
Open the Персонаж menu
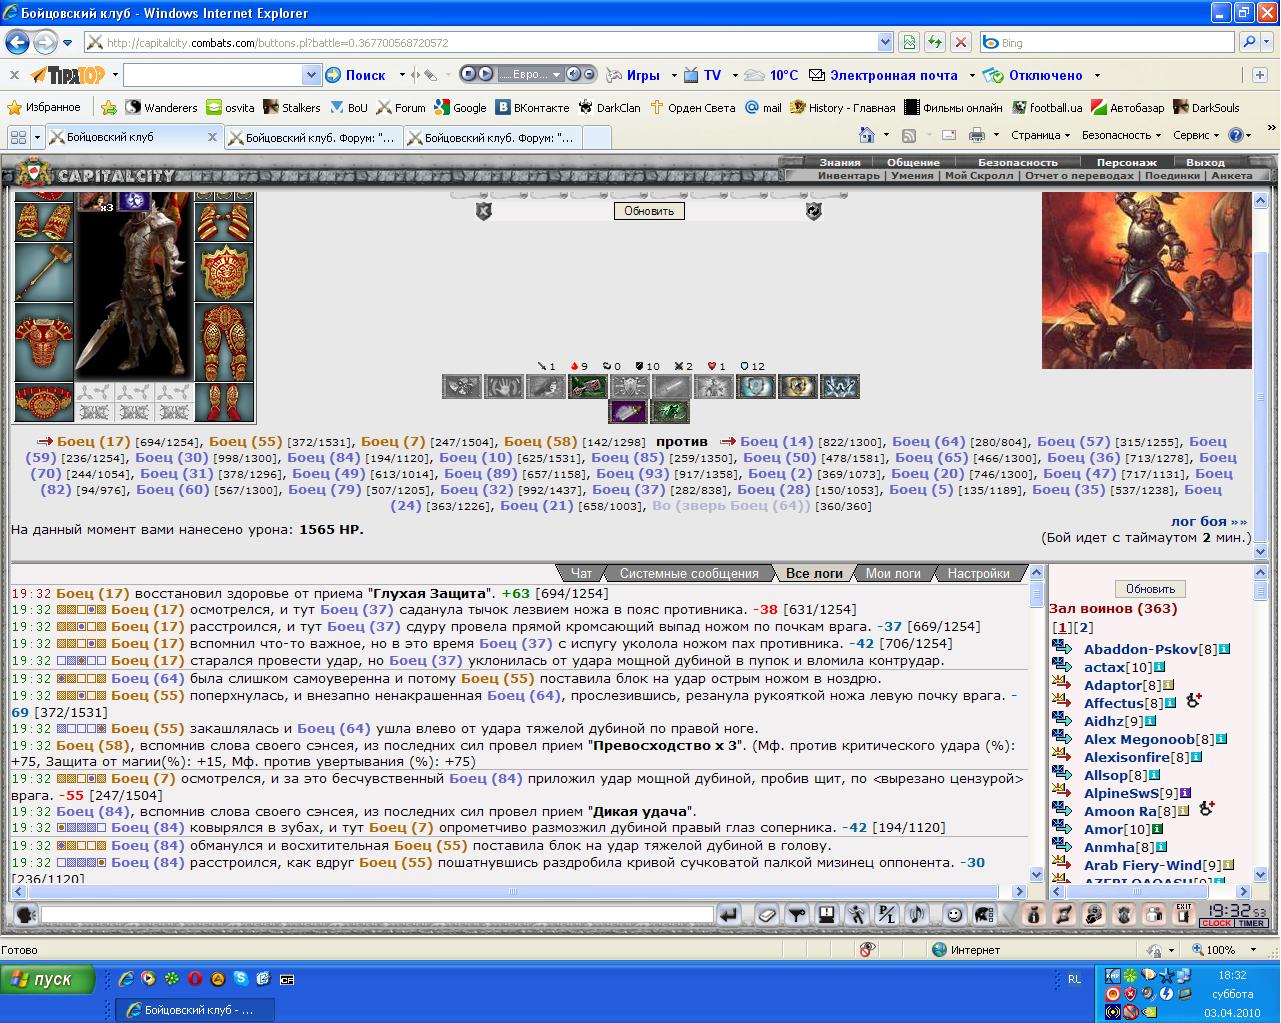pos(1126,162)
